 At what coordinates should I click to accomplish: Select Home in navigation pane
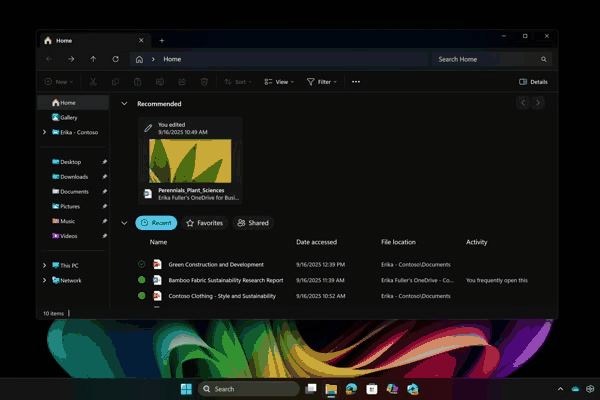point(73,103)
